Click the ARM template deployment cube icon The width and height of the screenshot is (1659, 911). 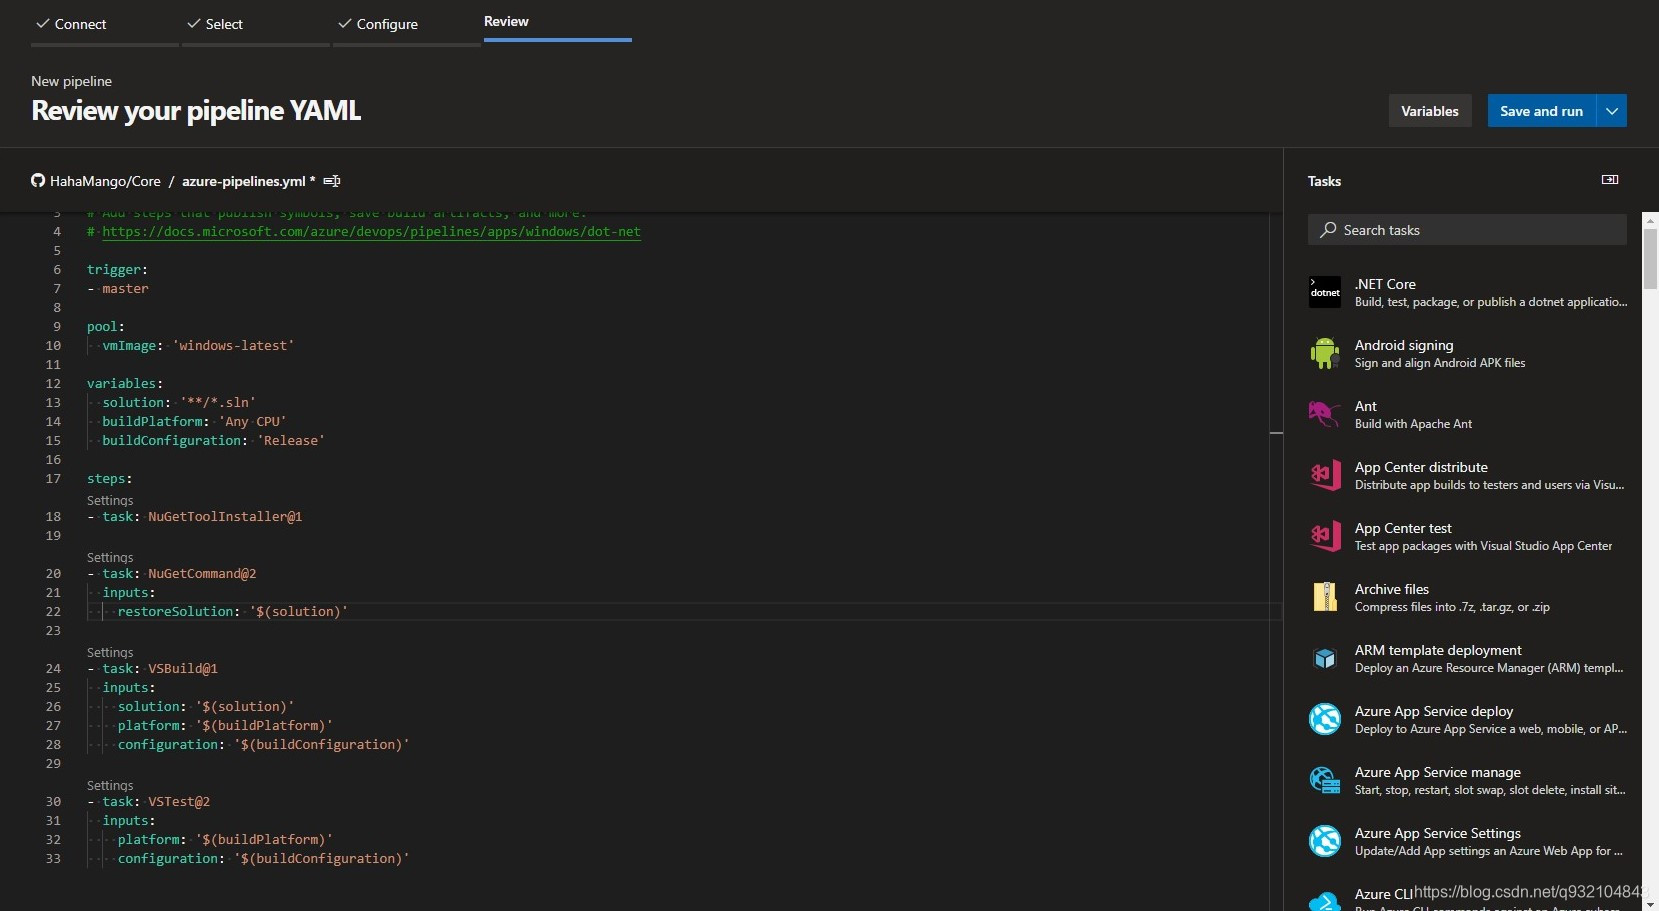1325,658
